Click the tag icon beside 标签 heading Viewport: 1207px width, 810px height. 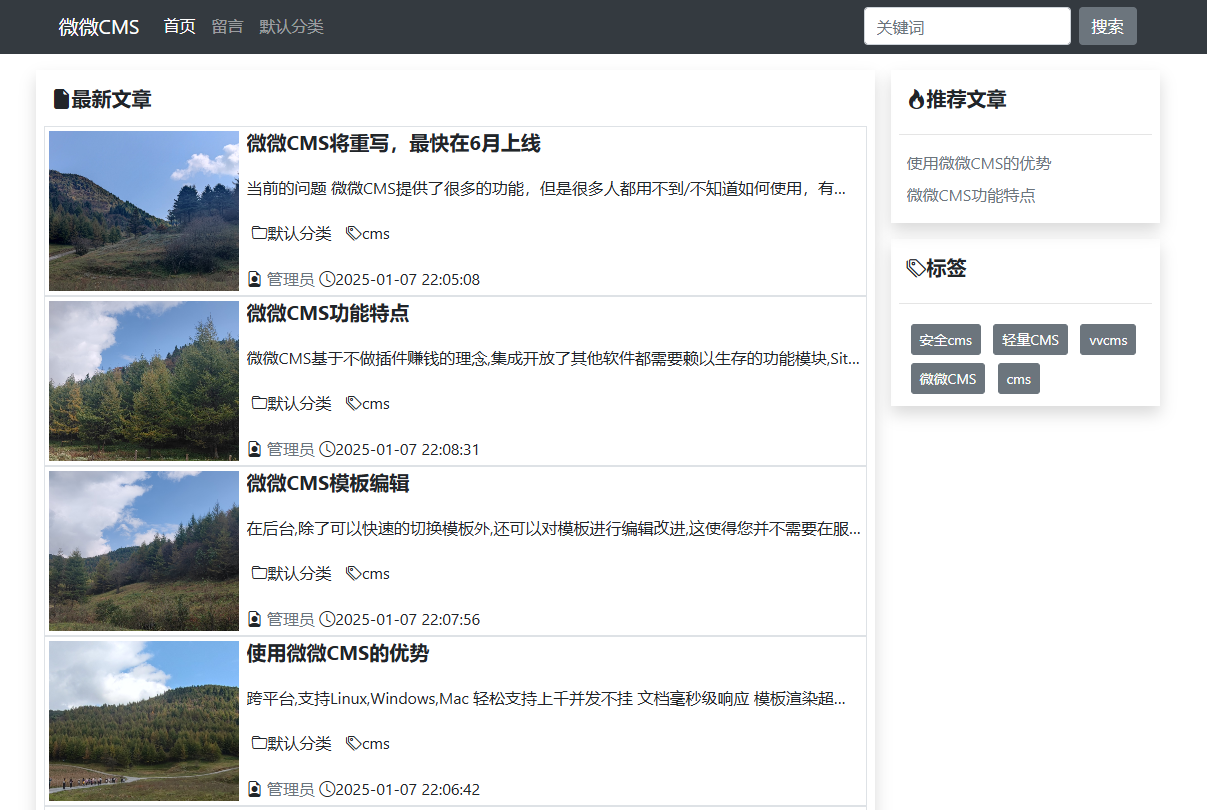[915, 268]
